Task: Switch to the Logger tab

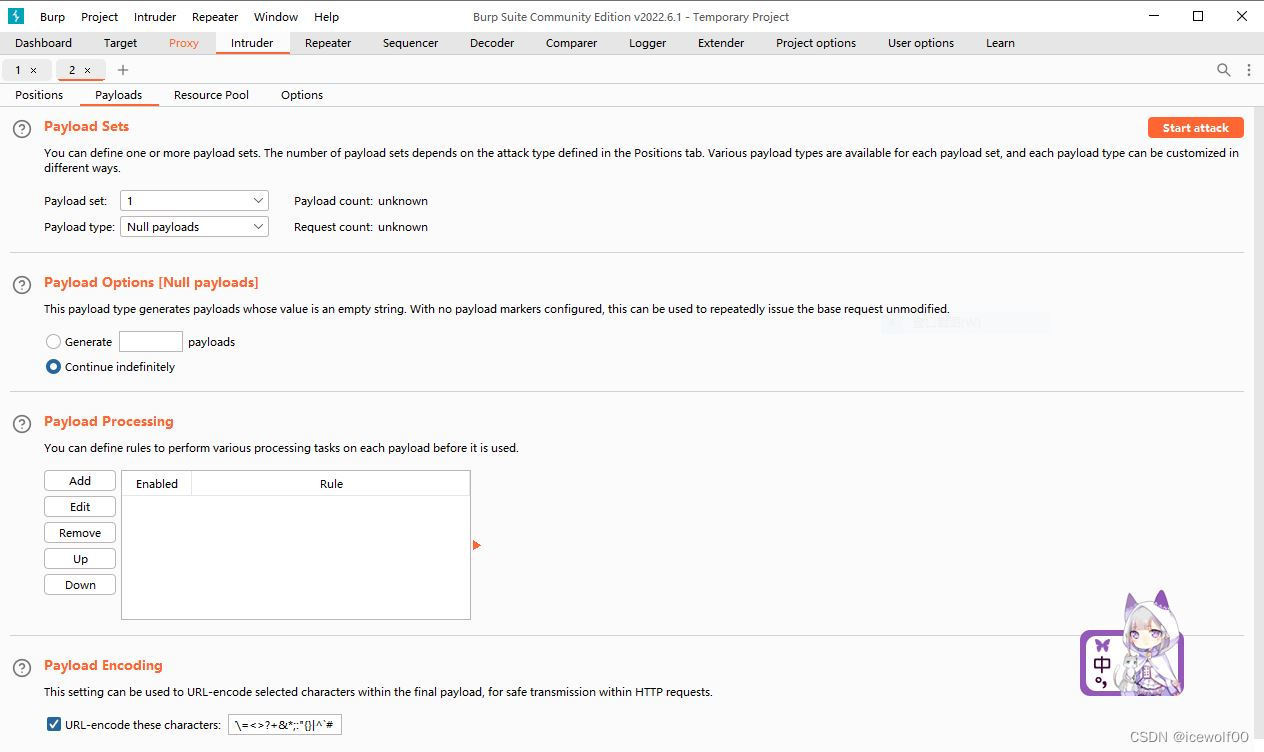Action: point(647,43)
